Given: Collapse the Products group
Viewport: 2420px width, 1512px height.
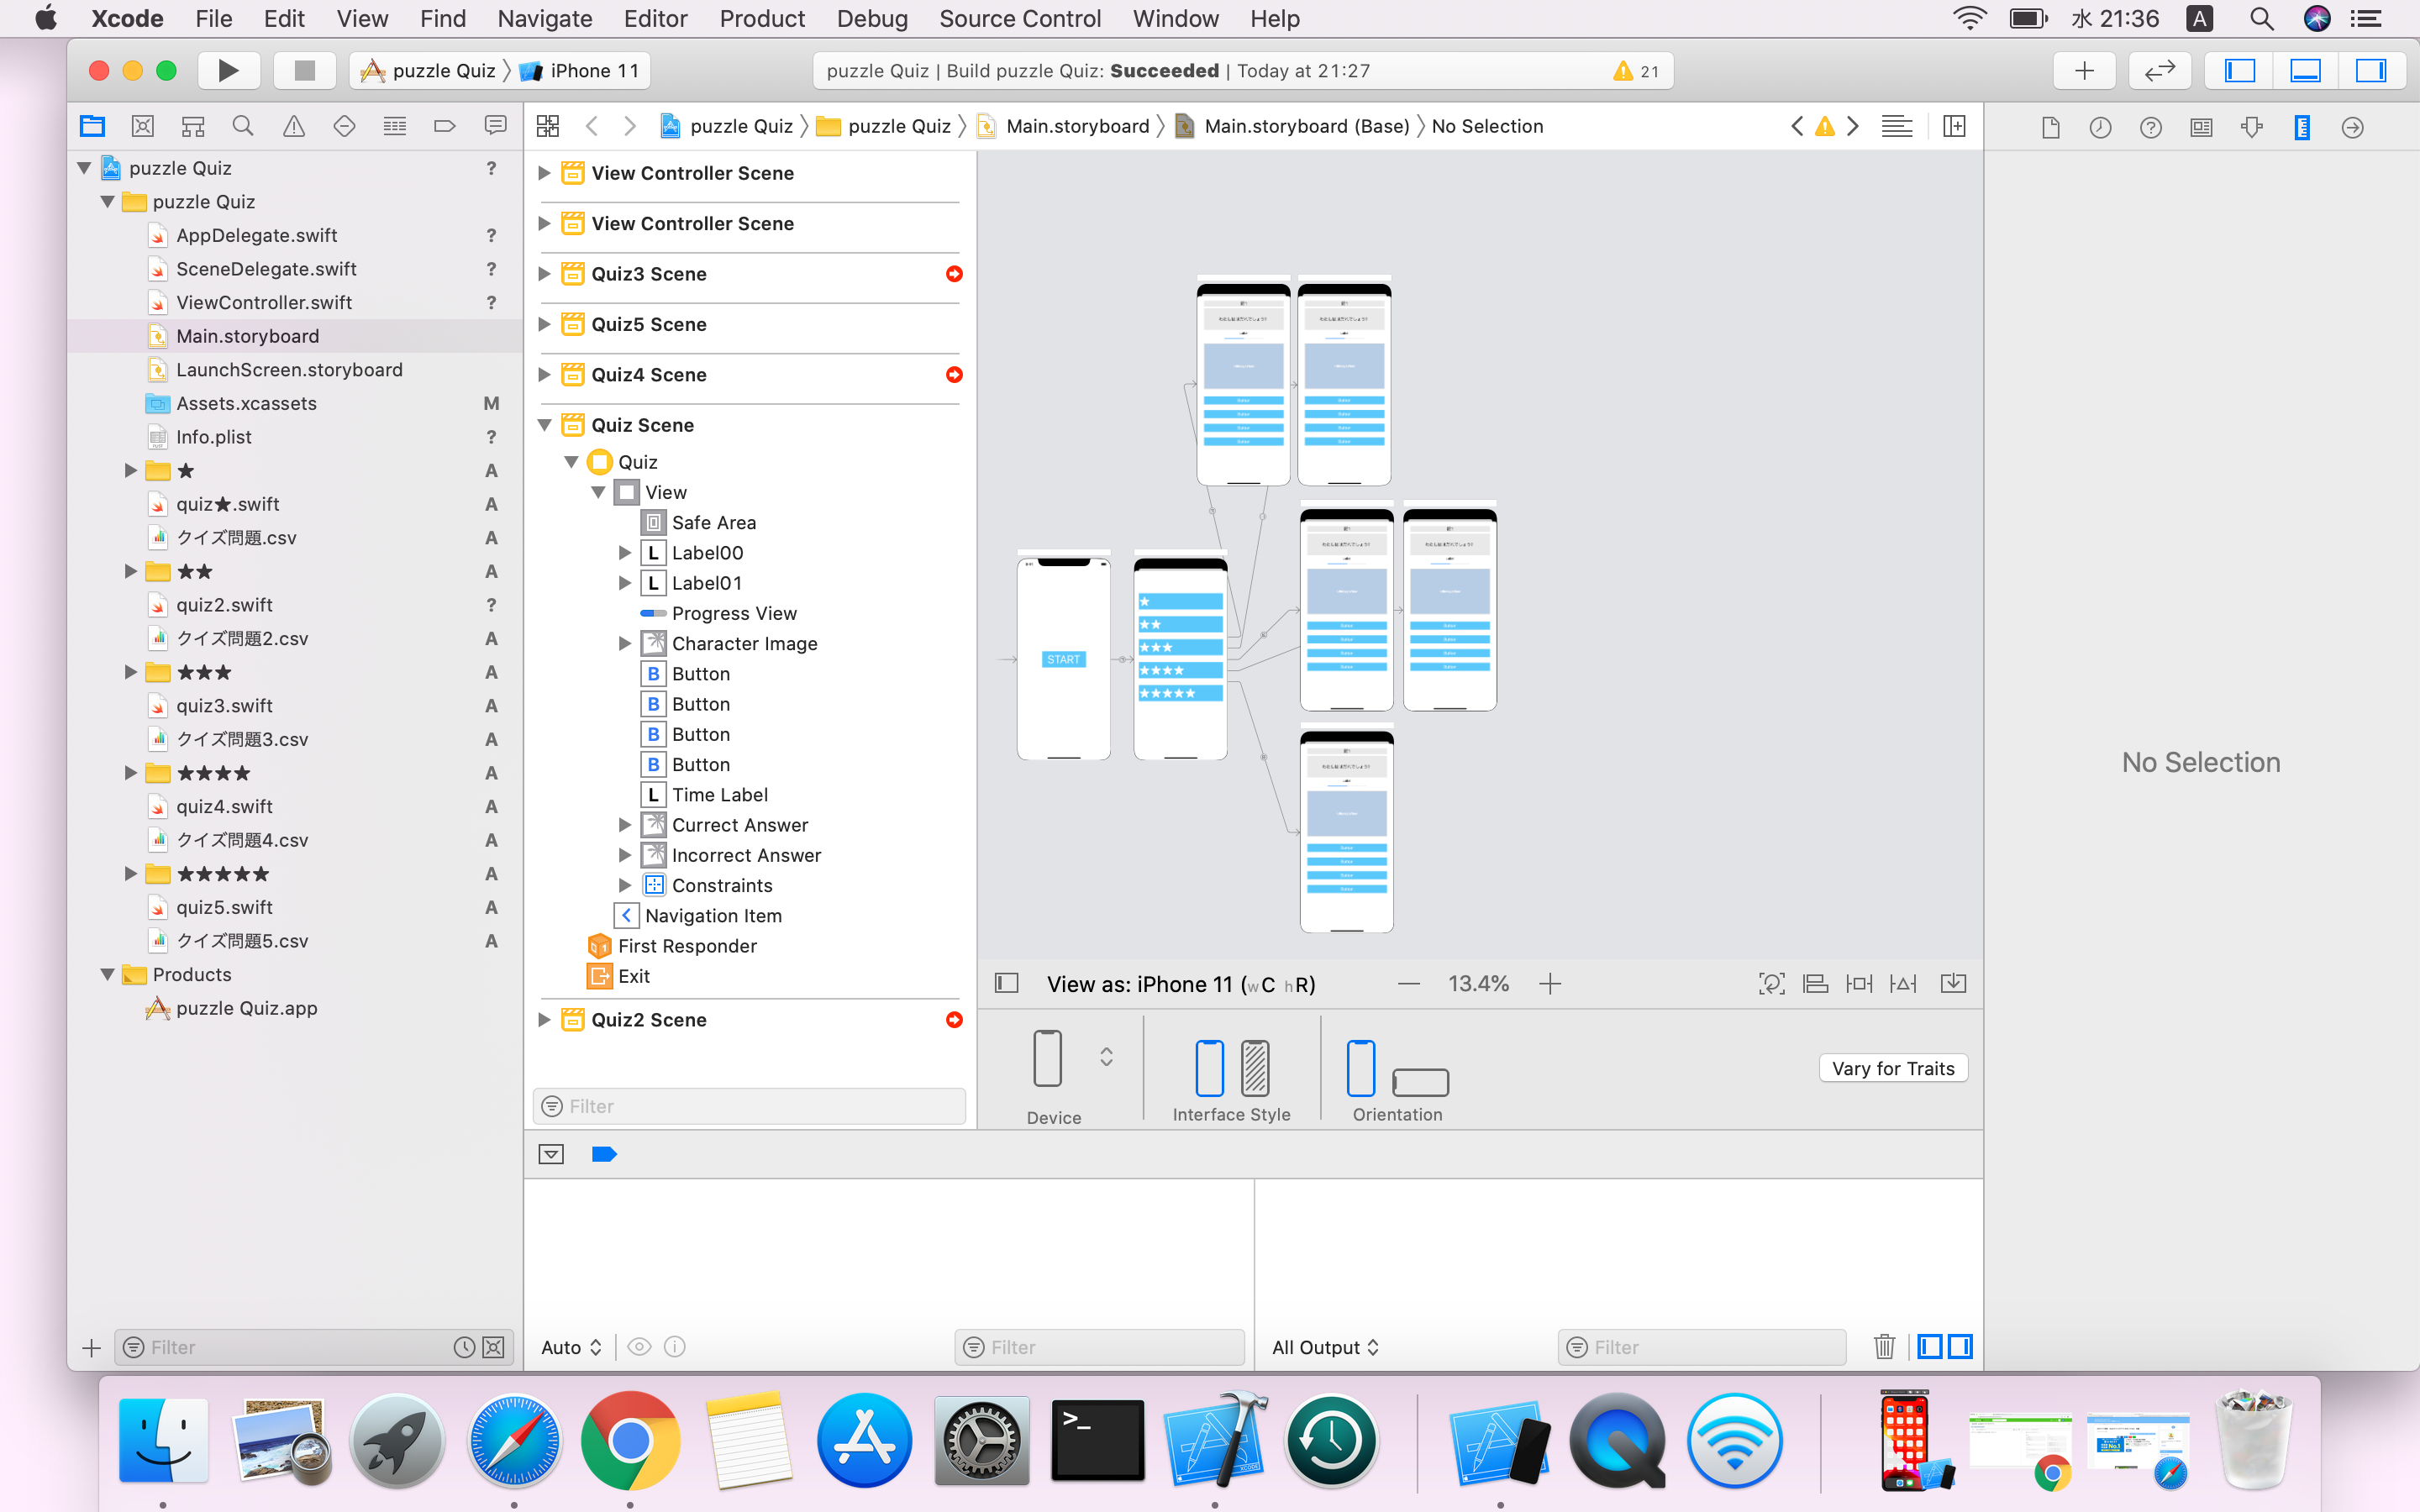Looking at the screenshot, I should 107,975.
